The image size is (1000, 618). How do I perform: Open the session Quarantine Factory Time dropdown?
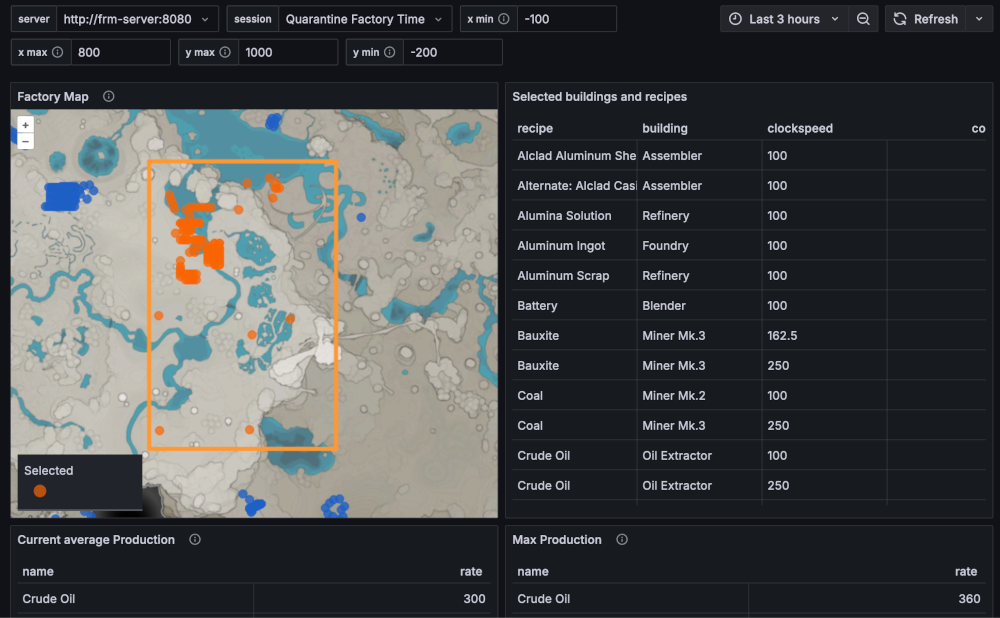point(365,19)
